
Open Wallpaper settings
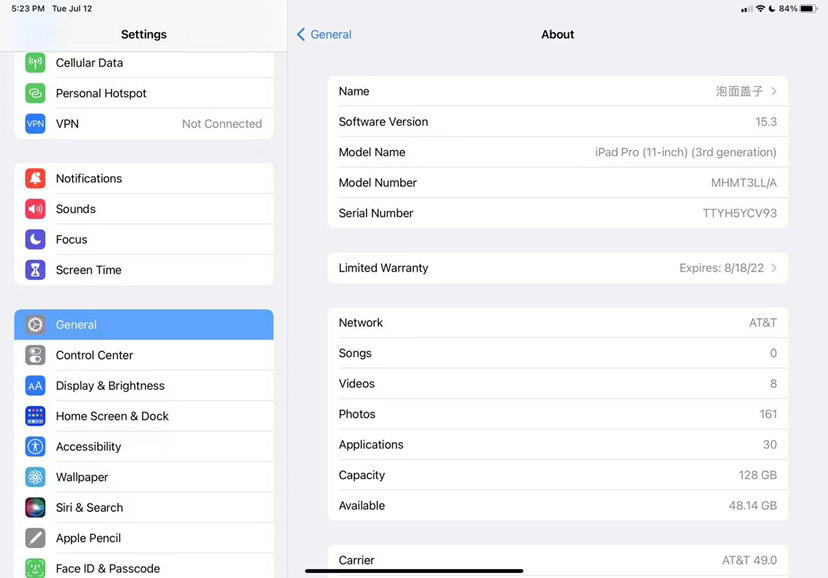tap(144, 477)
